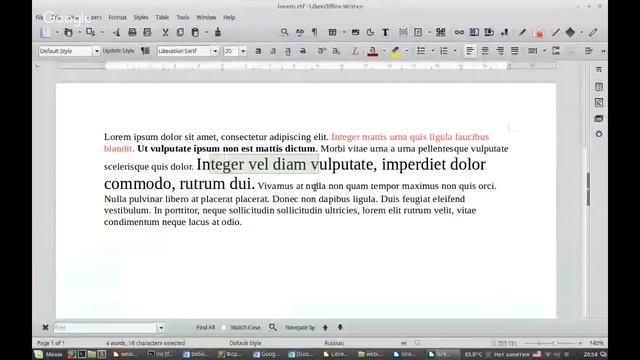Select the Clone Formatting paintbrush icon

218,32
